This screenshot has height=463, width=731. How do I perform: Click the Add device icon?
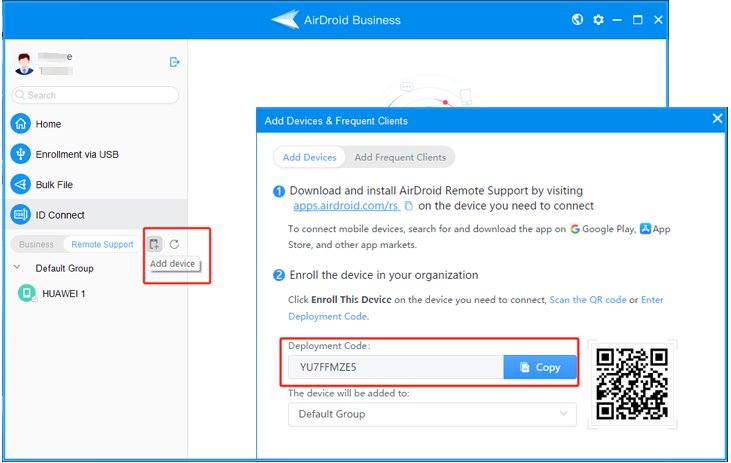click(x=154, y=244)
